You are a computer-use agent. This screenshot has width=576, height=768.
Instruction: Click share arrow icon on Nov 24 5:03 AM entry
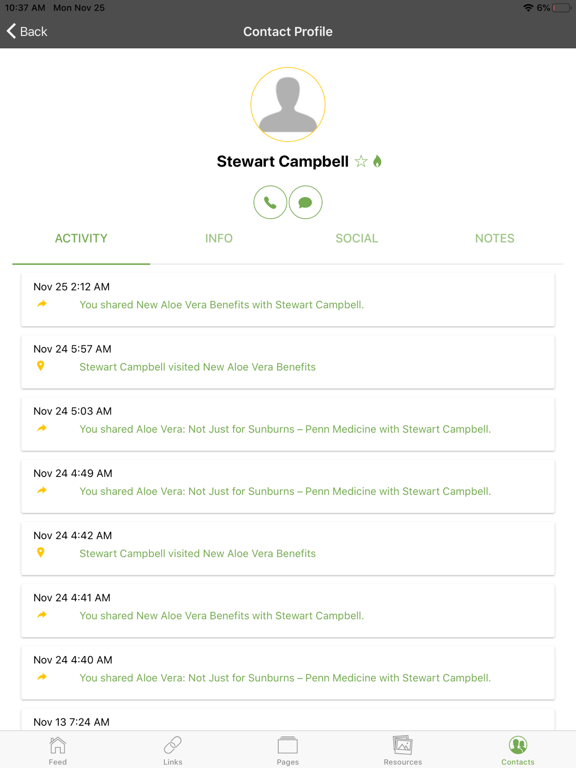click(42, 428)
